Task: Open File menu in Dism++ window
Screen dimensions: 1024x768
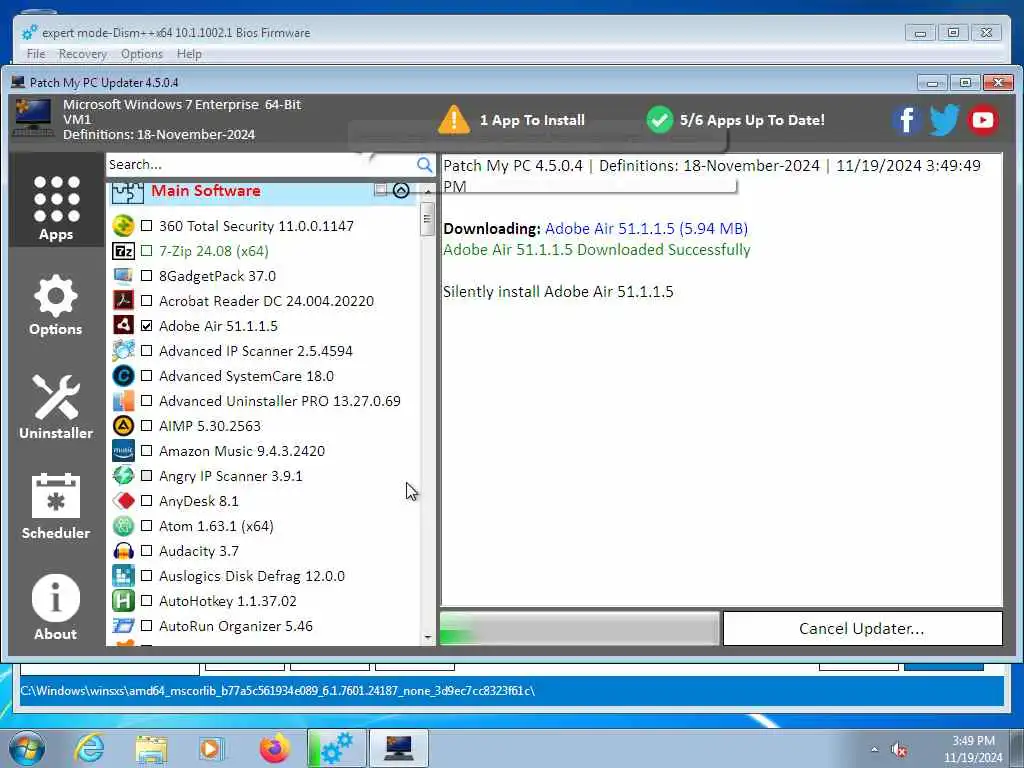Action: click(36, 54)
